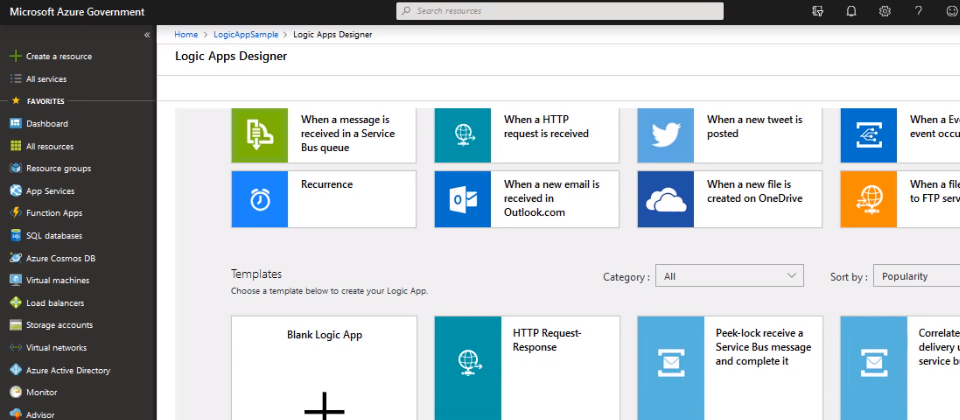The width and height of the screenshot is (960, 420).
Task: Select the Twitter bird trigger icon
Action: (x=665, y=134)
